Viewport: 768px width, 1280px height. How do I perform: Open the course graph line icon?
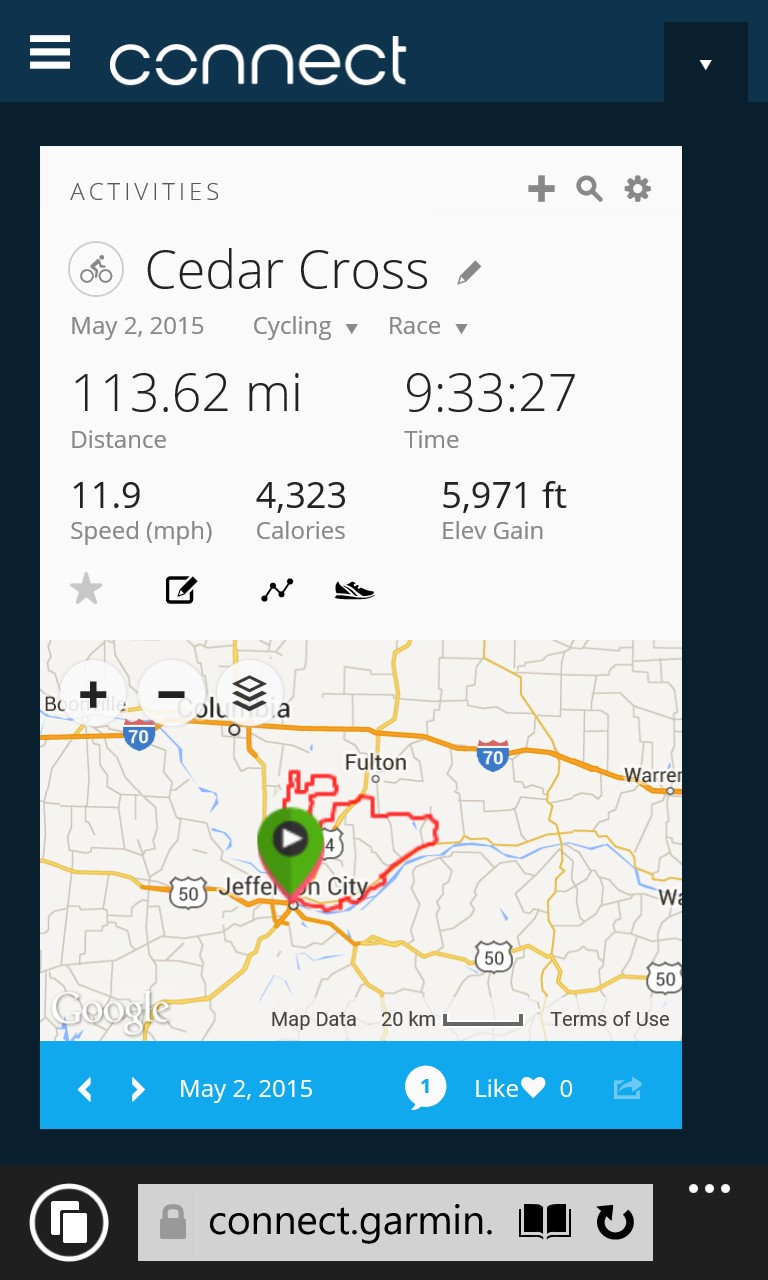tap(277, 590)
